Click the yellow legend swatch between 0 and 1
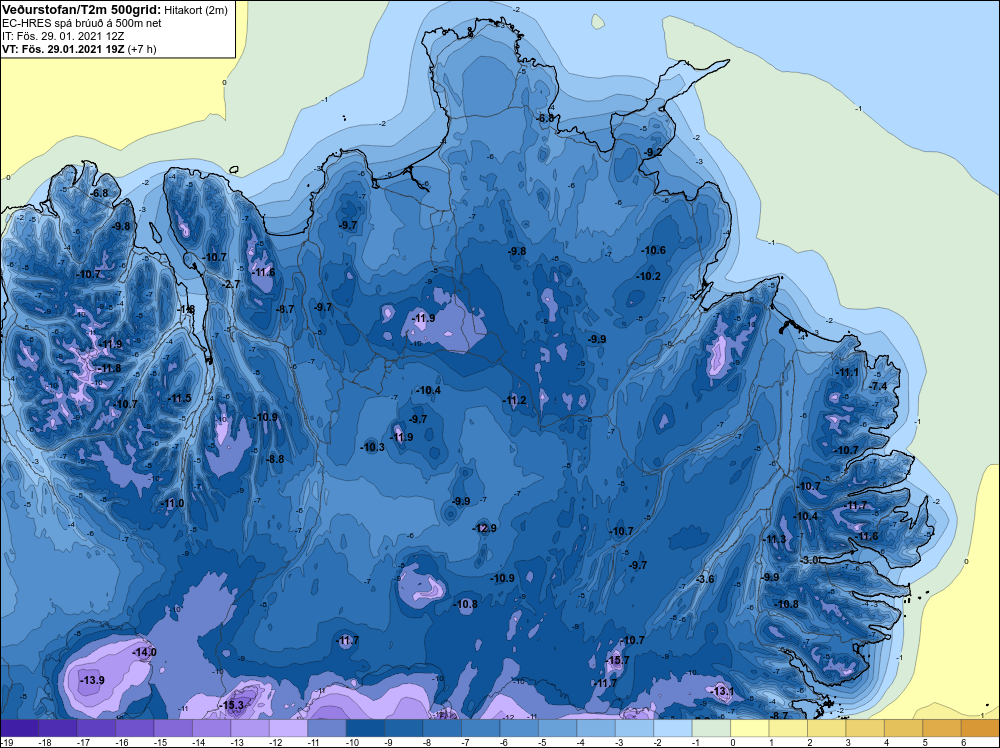 [x=750, y=728]
